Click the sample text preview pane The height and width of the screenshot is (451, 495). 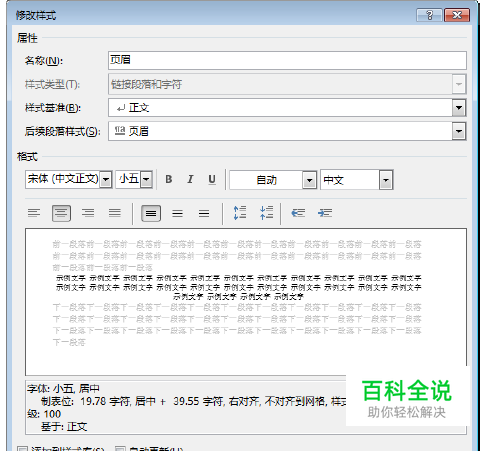(246, 302)
